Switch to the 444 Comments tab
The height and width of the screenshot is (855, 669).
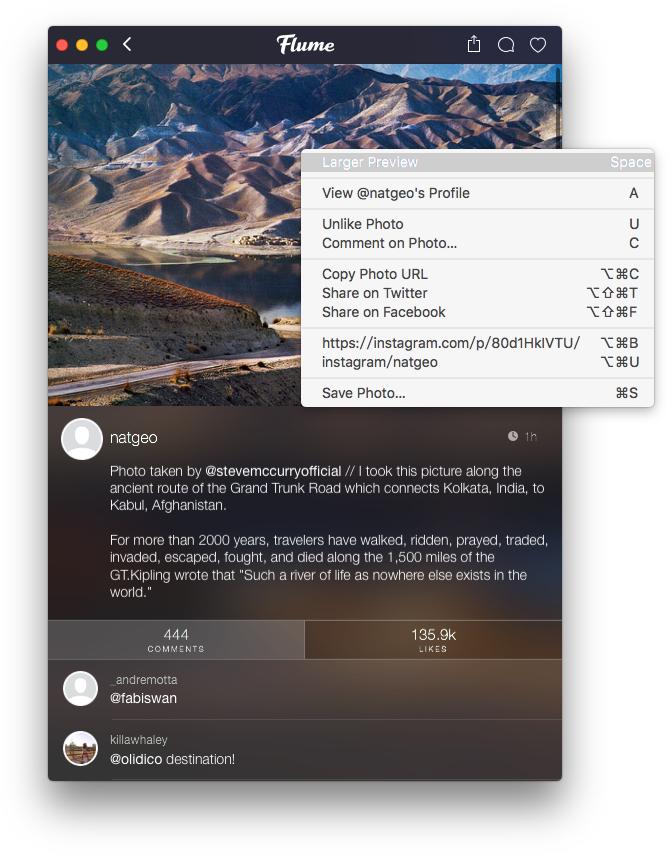click(x=176, y=640)
